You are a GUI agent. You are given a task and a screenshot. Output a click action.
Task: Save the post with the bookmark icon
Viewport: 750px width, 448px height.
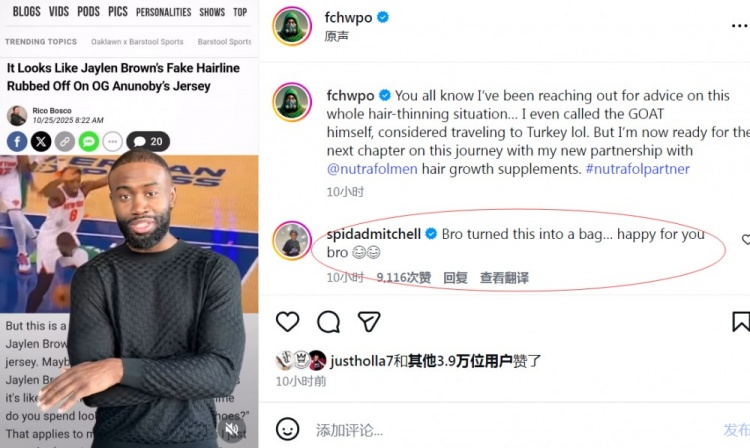[x=741, y=321]
